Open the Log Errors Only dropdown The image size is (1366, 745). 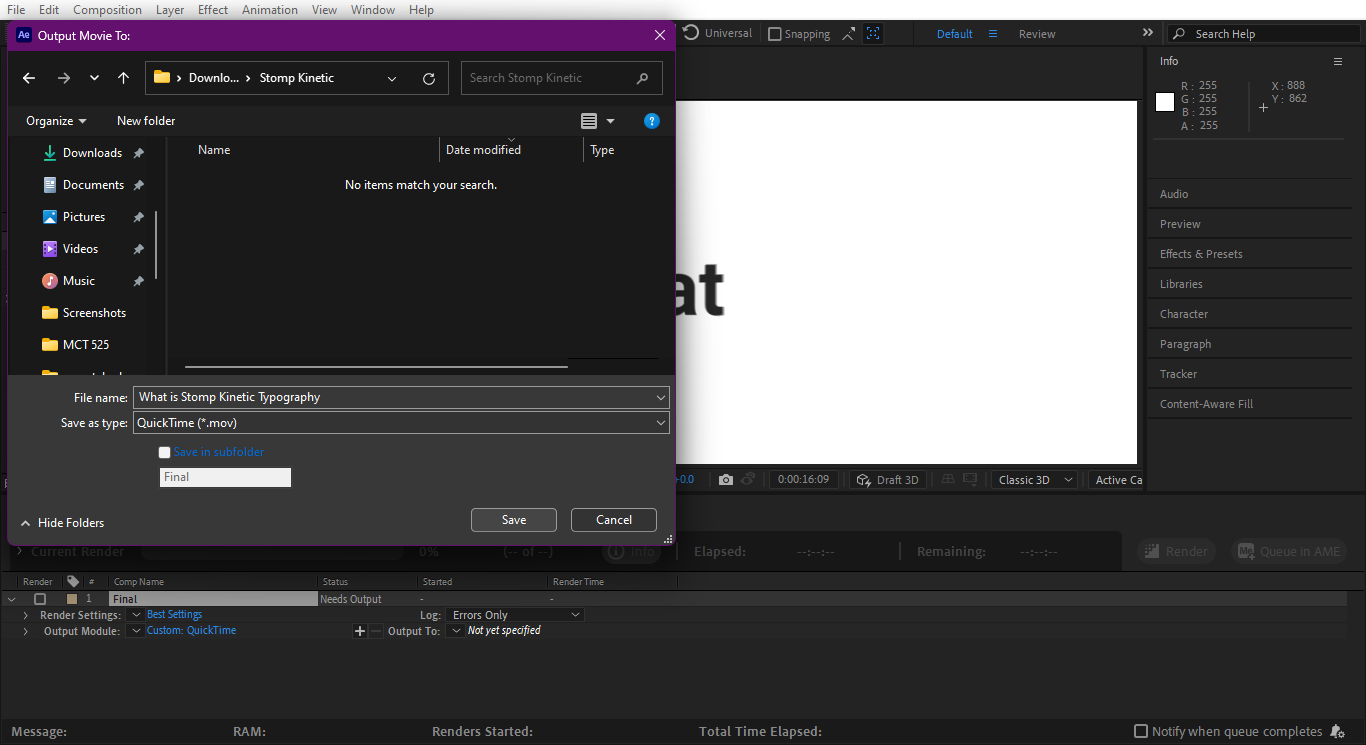tap(515, 615)
